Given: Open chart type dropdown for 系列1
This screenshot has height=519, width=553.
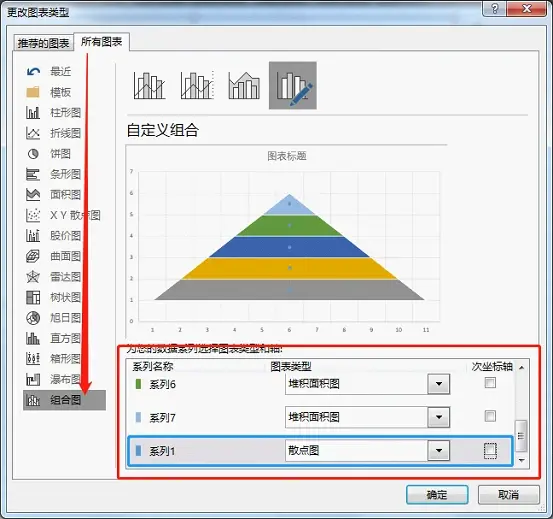Looking at the screenshot, I should click(x=439, y=451).
